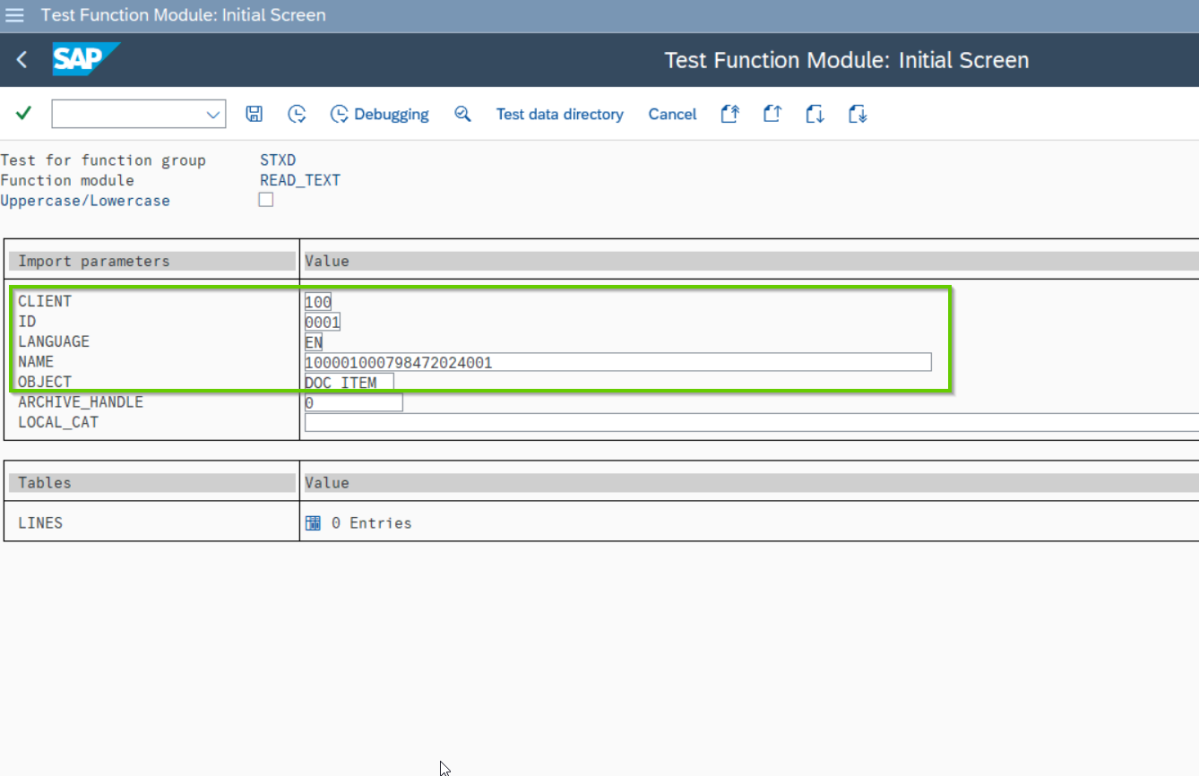Screen dimensions: 1199x776
Task: Toggle the Uppercase/Lowercase checkbox
Action: pyautogui.click(x=266, y=200)
